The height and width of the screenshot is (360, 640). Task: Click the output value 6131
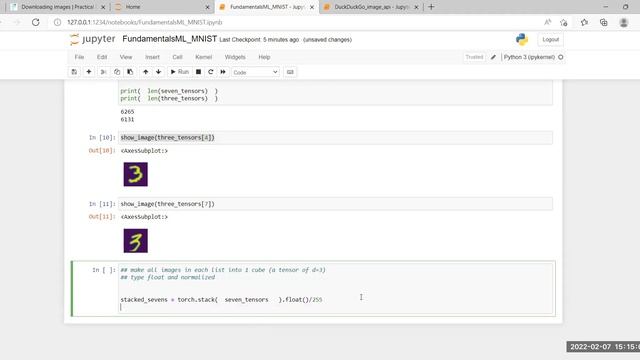click(x=127, y=119)
